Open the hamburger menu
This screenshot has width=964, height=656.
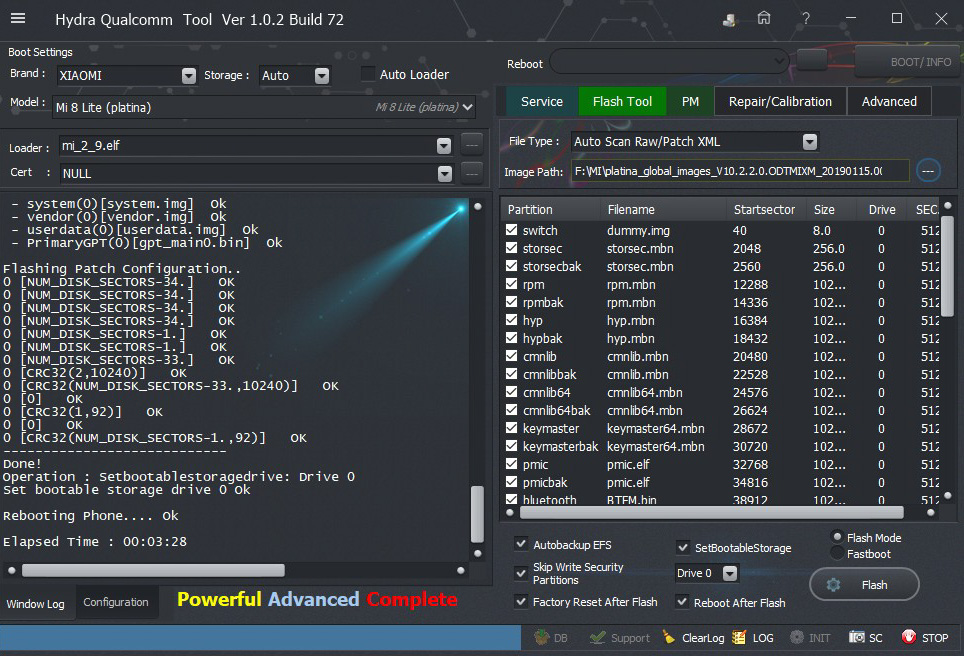[x=18, y=18]
